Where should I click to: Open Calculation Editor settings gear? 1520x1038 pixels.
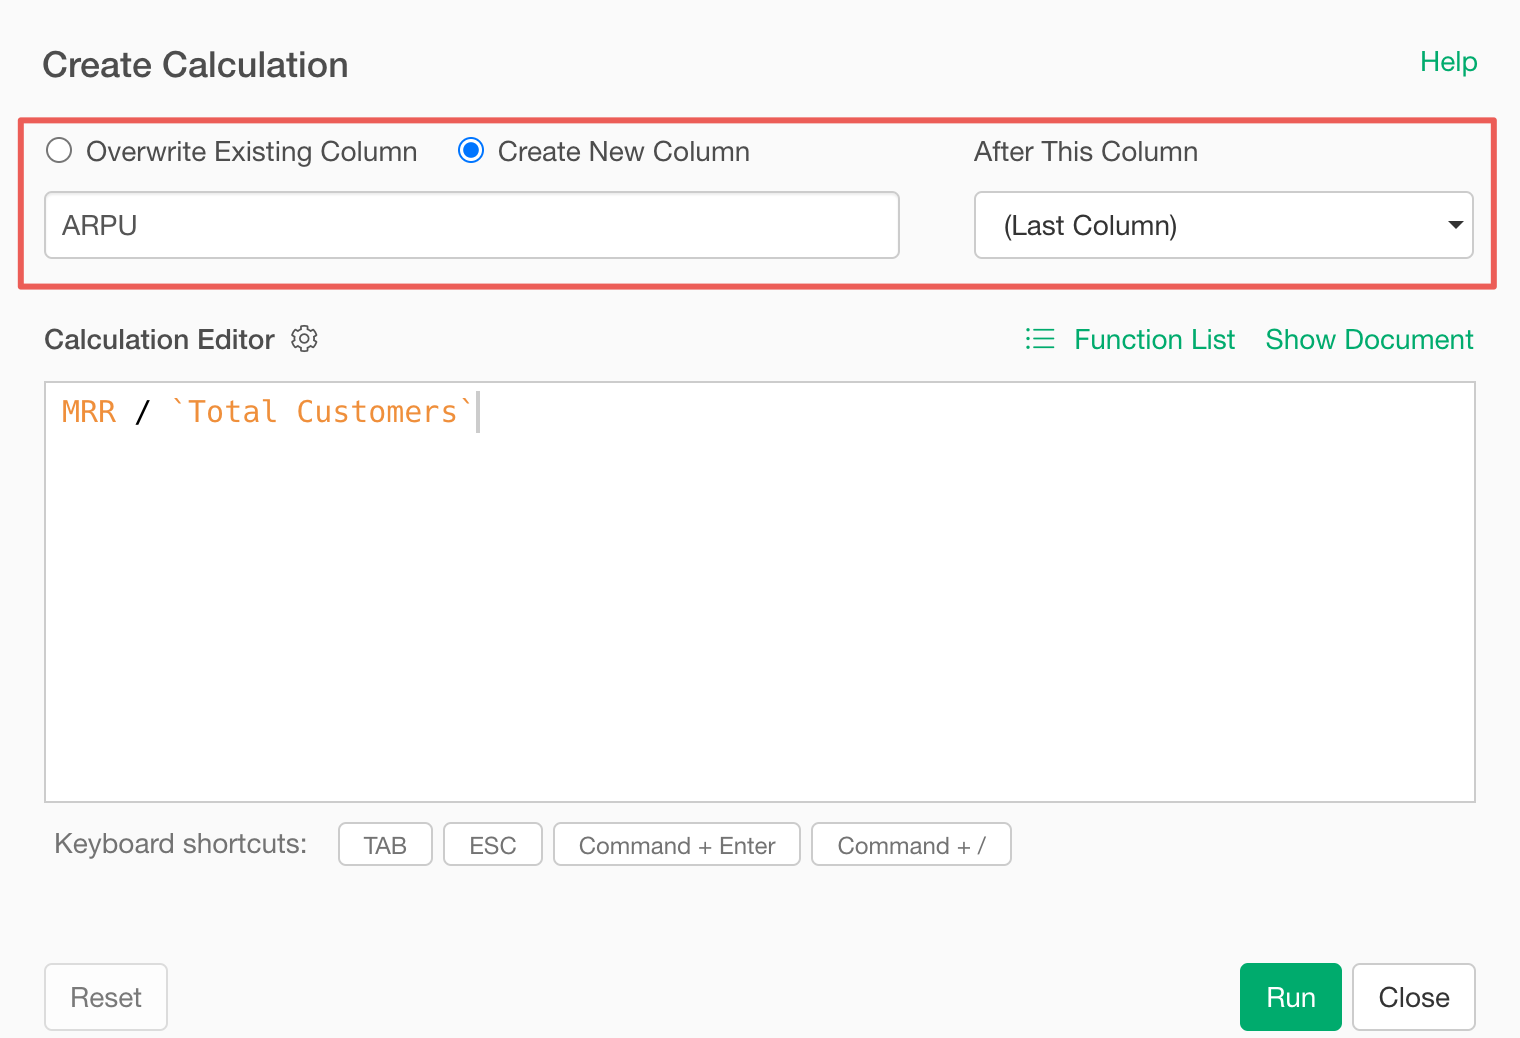(304, 339)
